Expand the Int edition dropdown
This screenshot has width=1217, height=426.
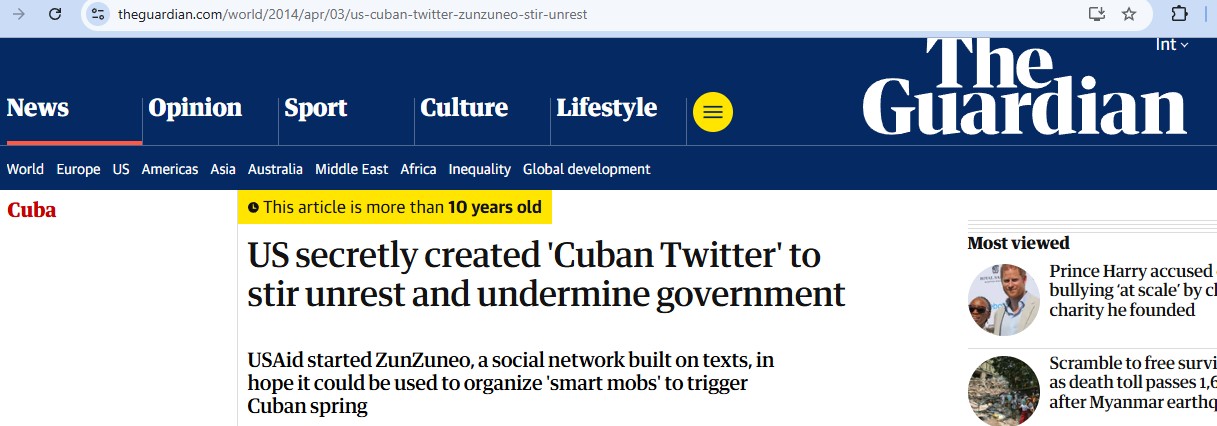[x=1172, y=44]
